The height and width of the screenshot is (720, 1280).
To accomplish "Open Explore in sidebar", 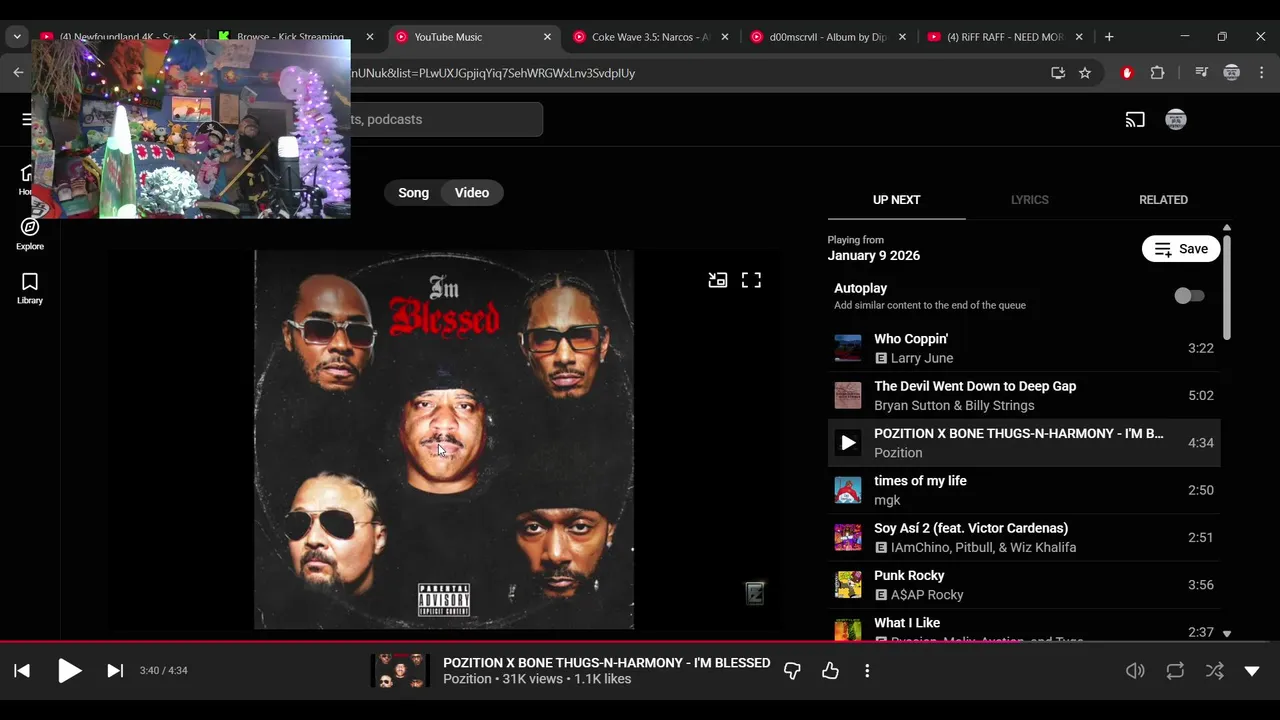I will [x=30, y=234].
